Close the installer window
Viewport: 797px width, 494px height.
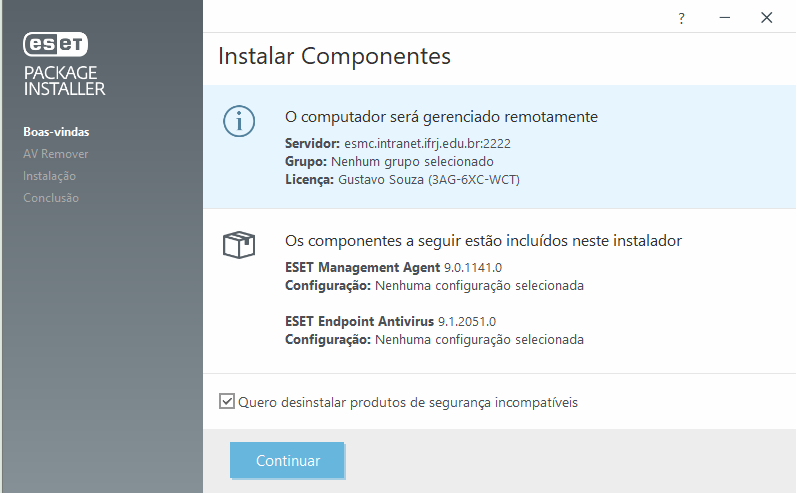pyautogui.click(x=767, y=18)
